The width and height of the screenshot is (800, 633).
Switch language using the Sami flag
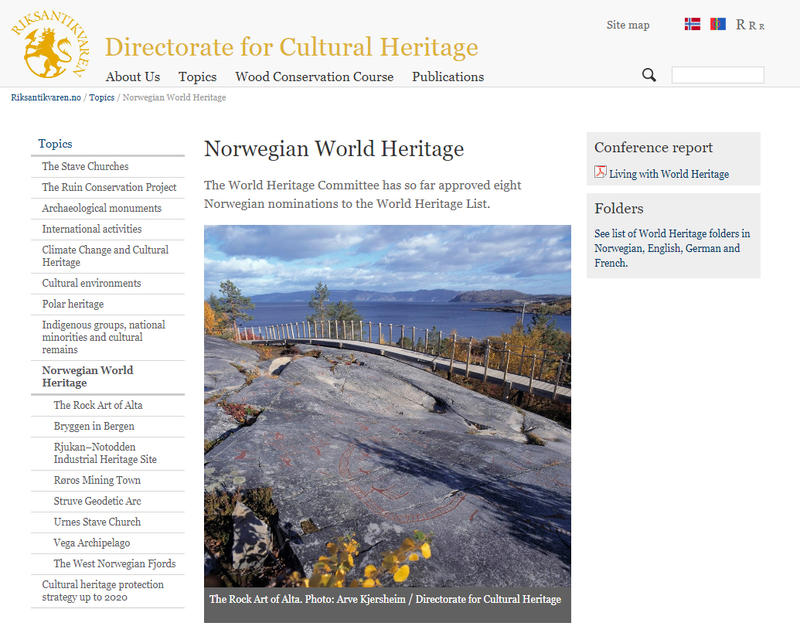click(x=718, y=24)
